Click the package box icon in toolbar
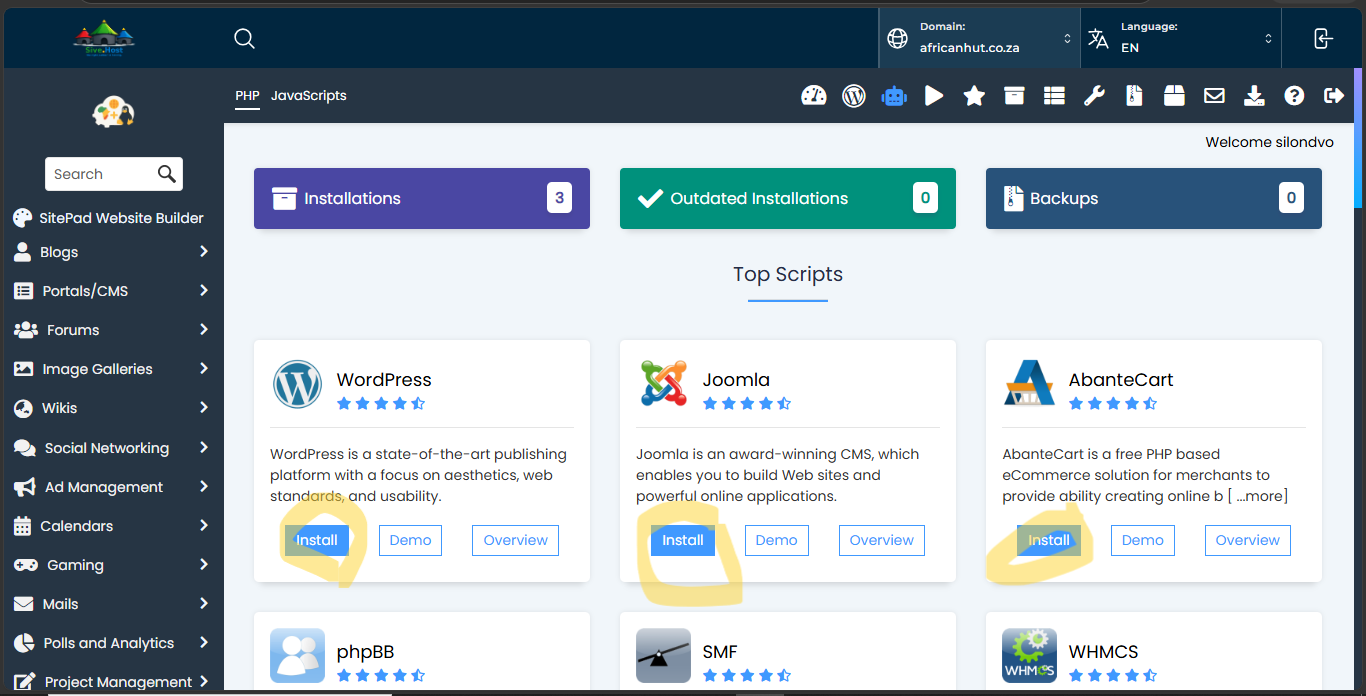Screen dimensions: 1366x696 point(1174,95)
